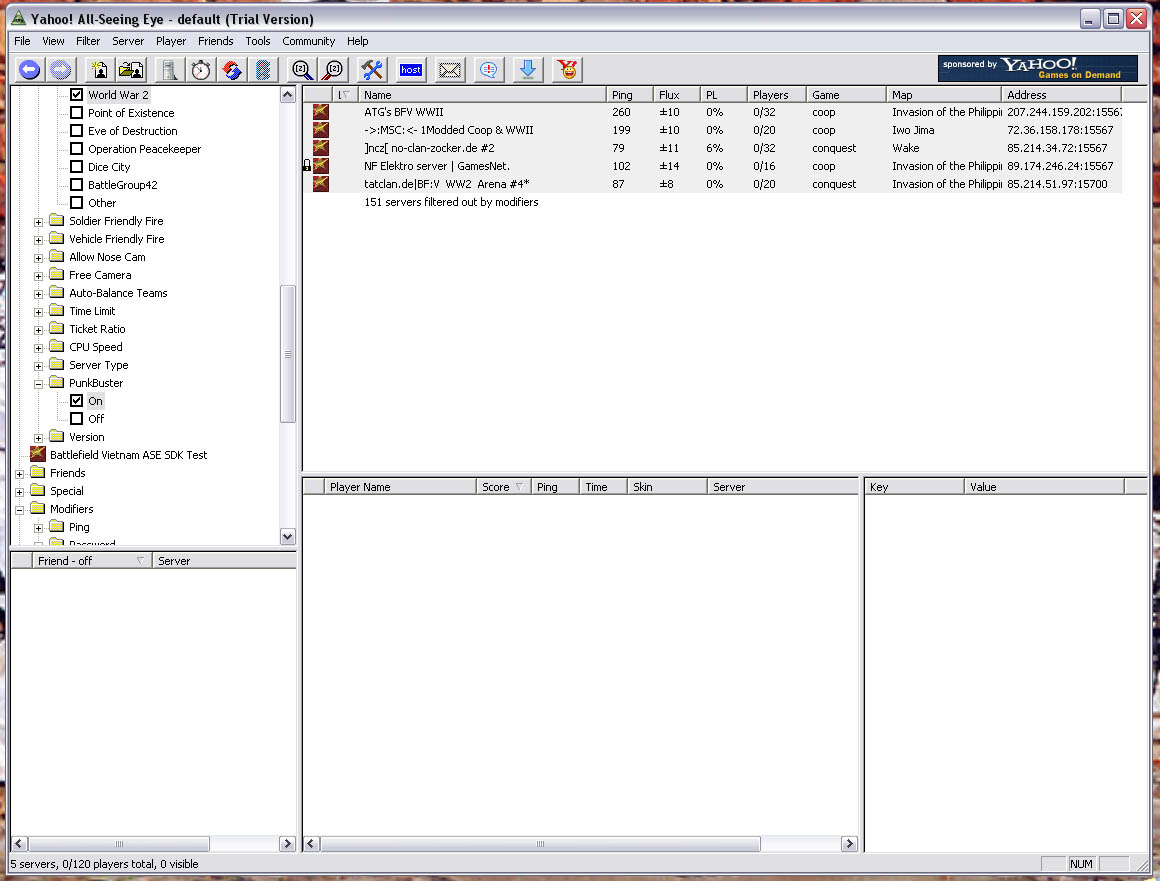Select the tatclan.de BF:V WW2 Arena server row
The height and width of the screenshot is (881, 1160).
446,184
